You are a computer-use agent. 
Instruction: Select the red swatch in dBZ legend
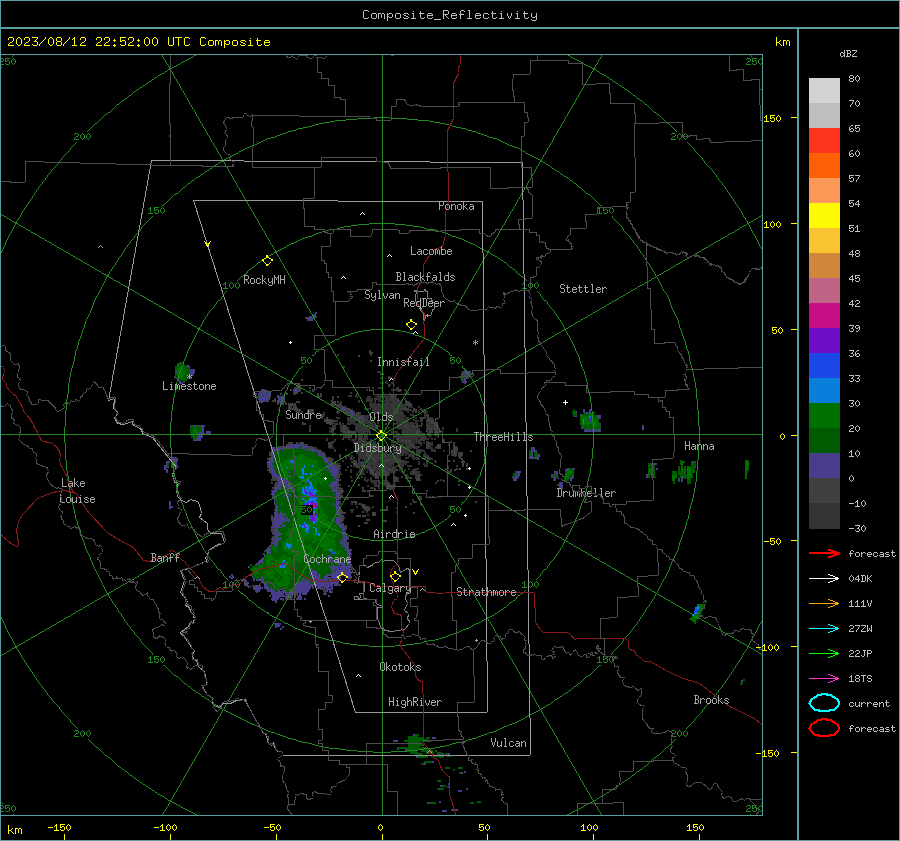click(824, 141)
